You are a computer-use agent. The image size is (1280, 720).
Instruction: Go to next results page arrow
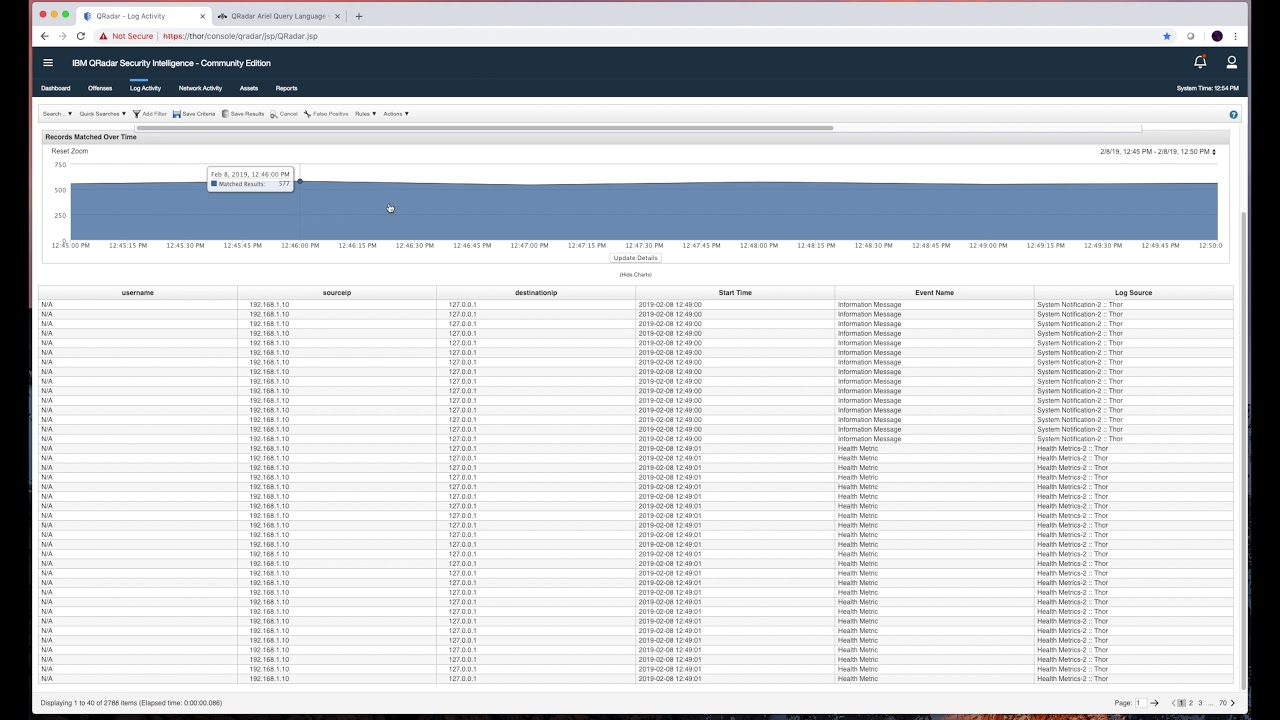[1232, 703]
